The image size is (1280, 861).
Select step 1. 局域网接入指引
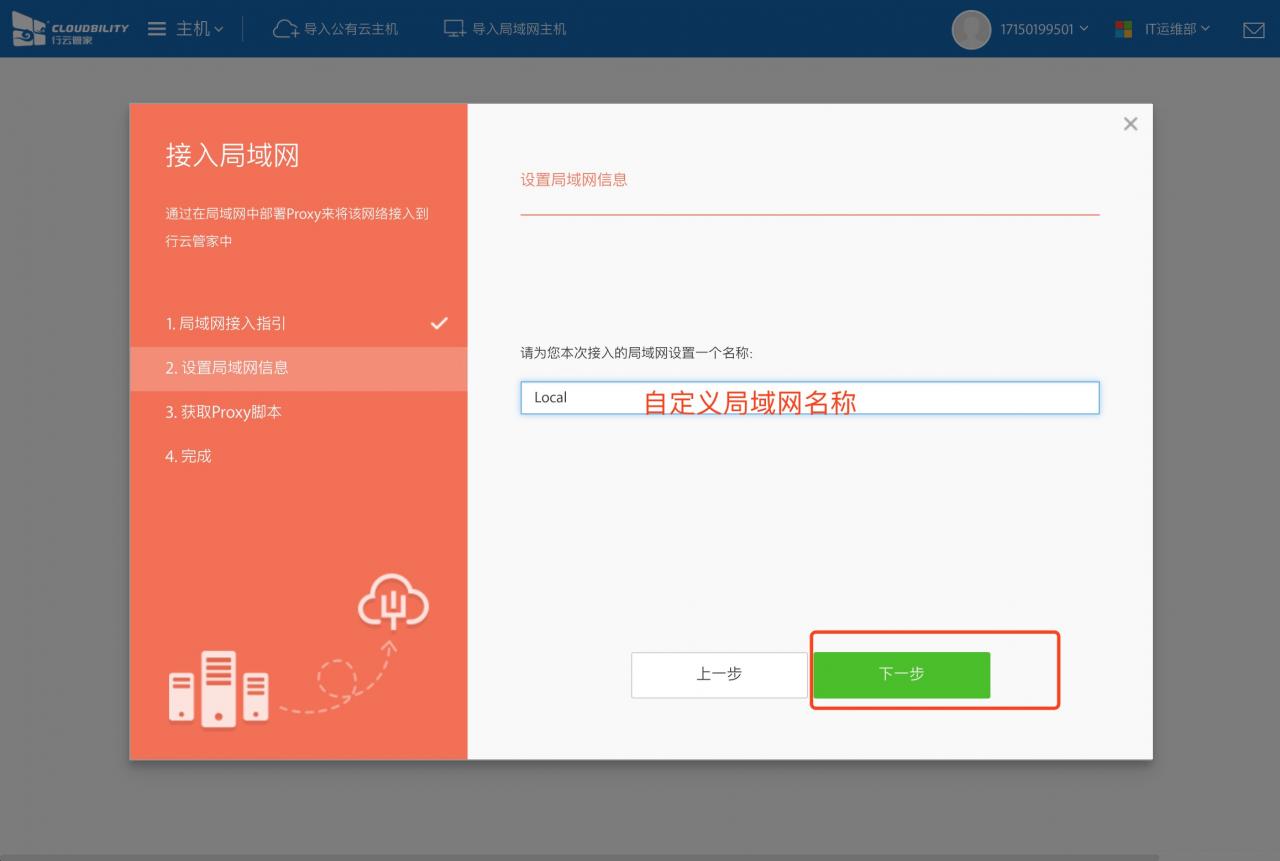coord(226,324)
